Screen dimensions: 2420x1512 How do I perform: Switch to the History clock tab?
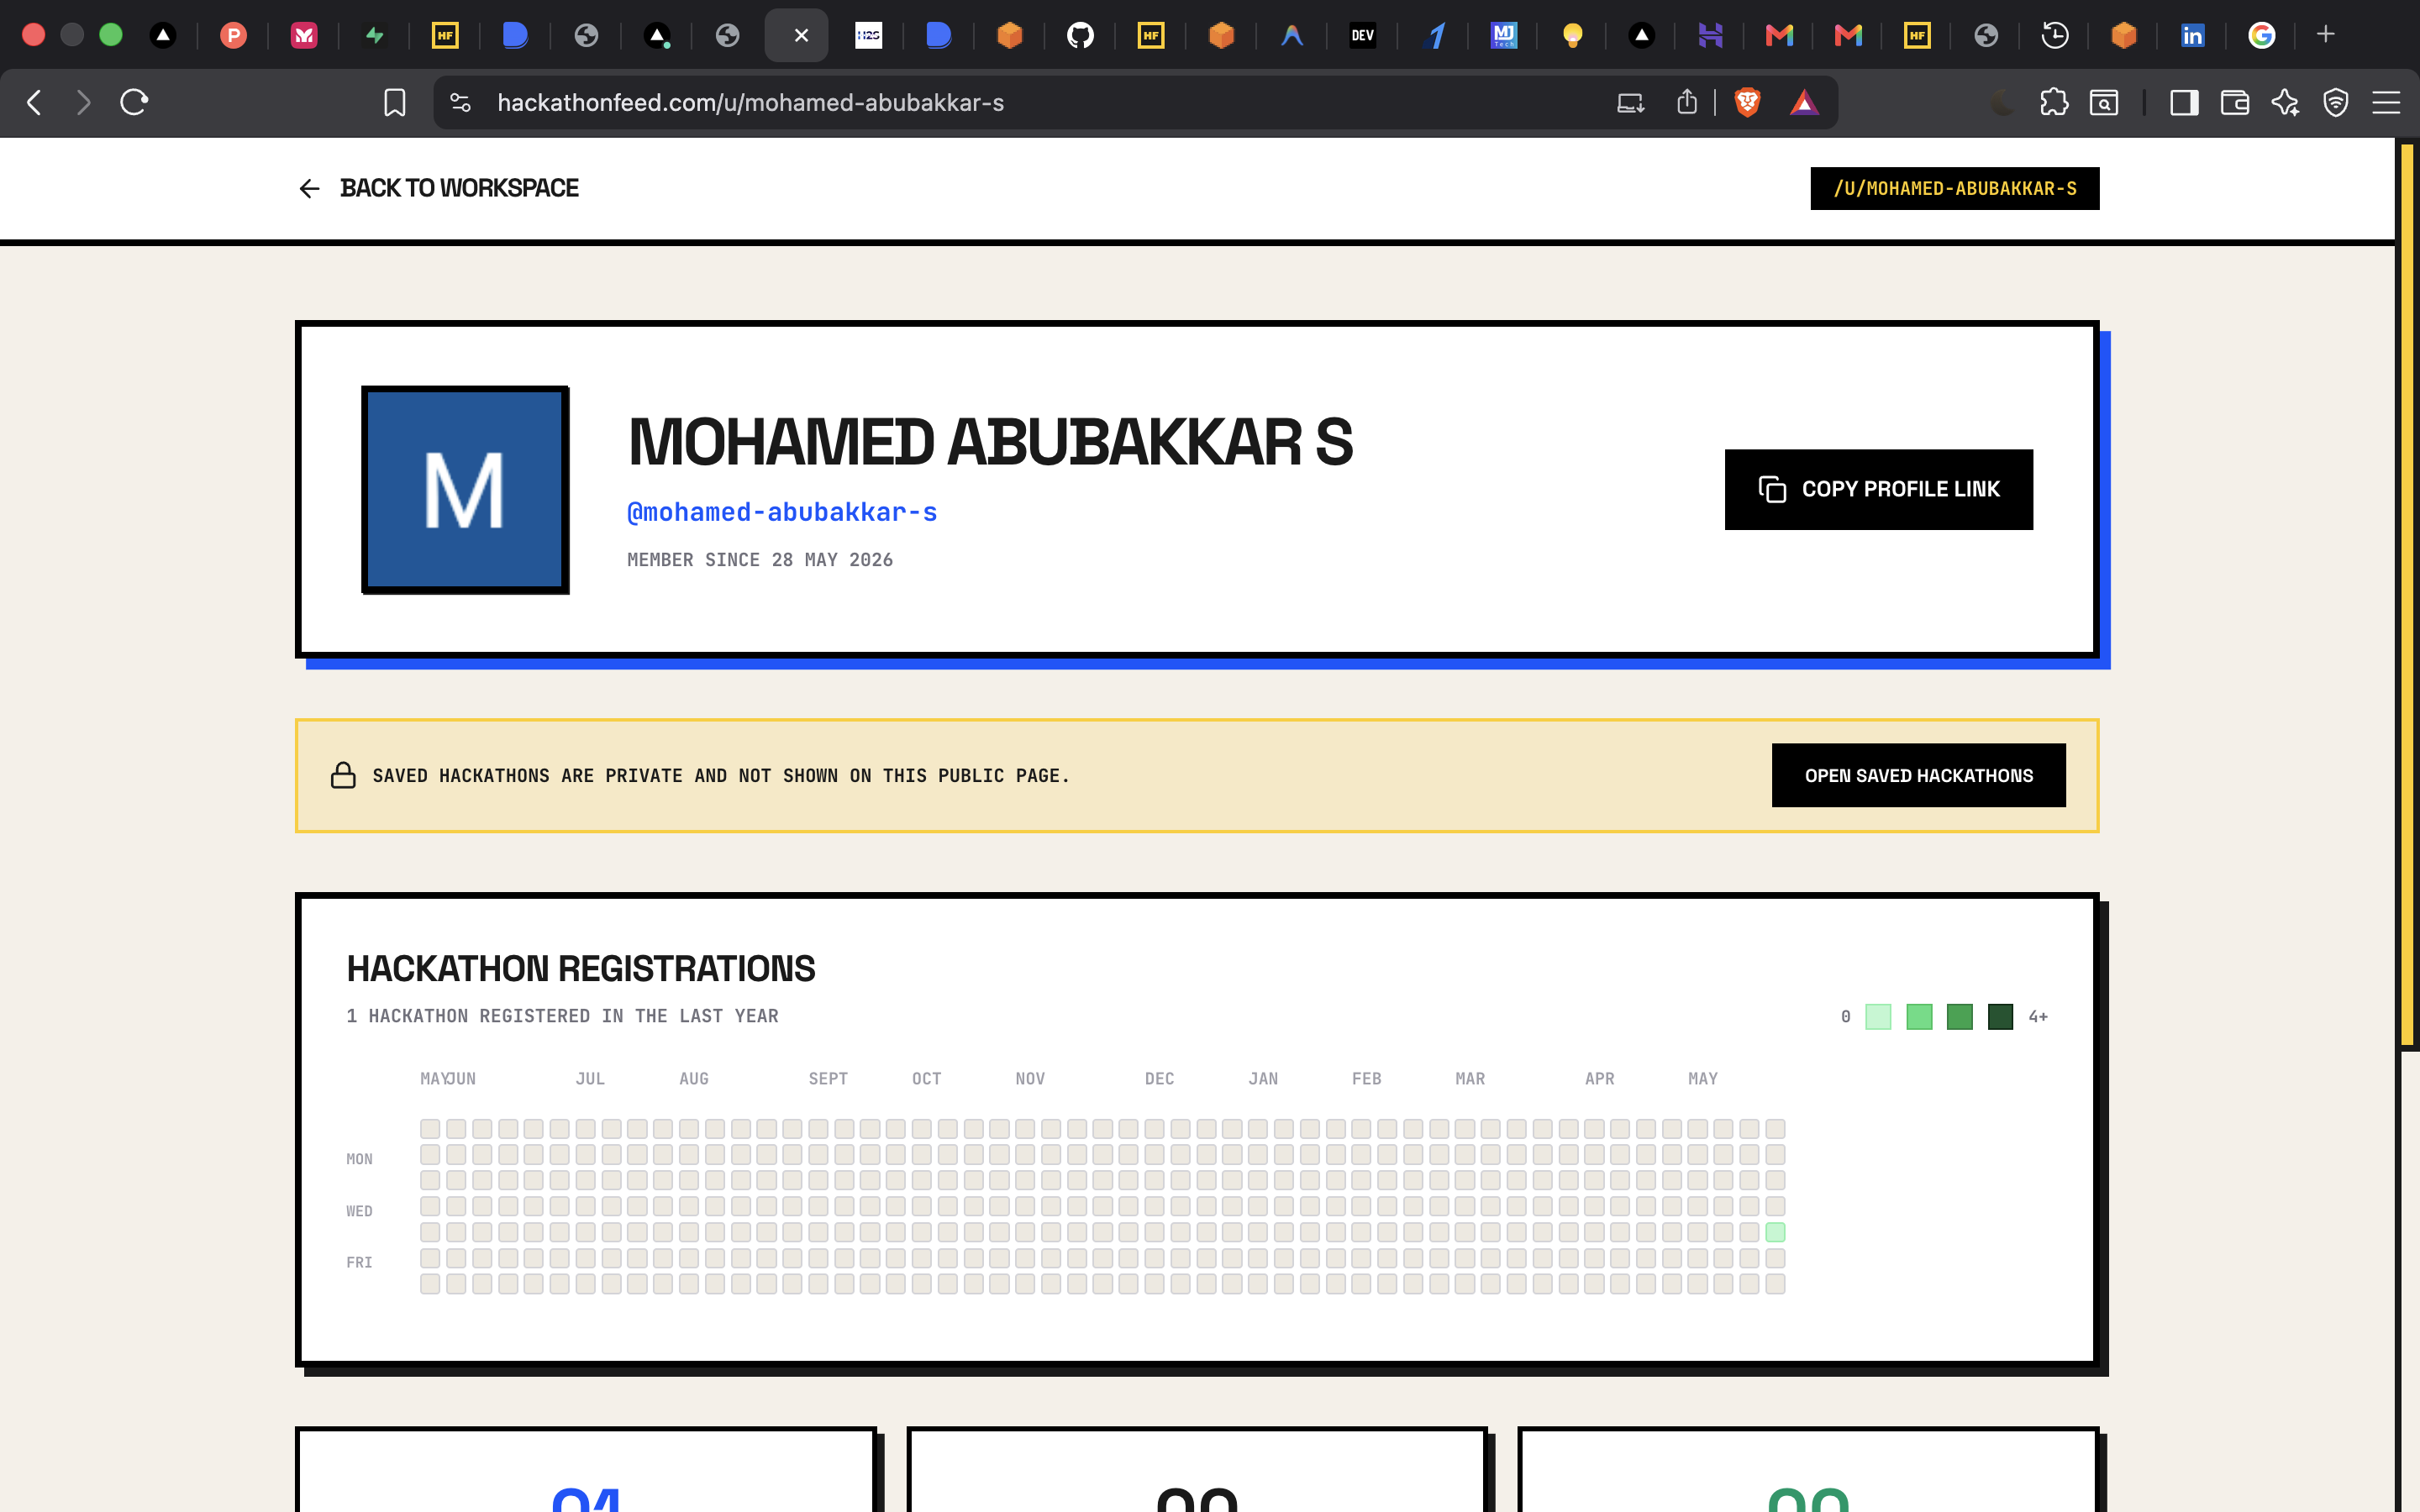(x=2054, y=36)
